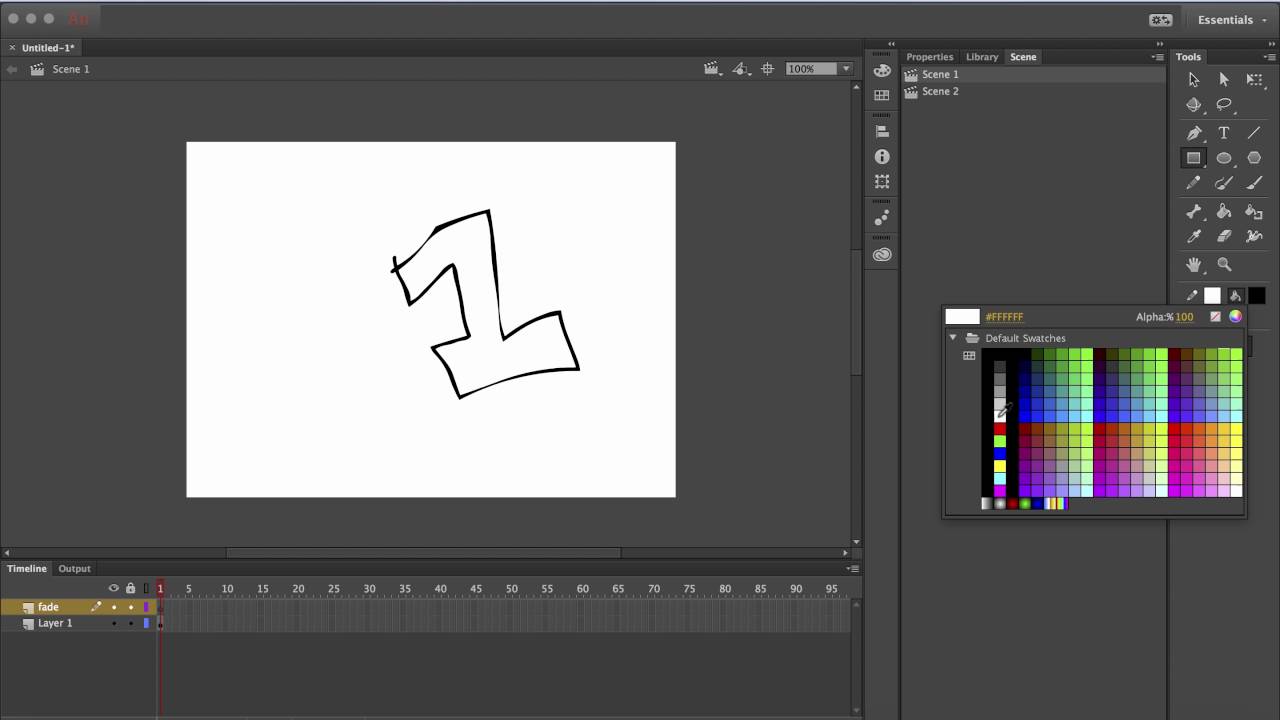Viewport: 1280px width, 720px height.
Task: Open the Color panel palette icon
Action: (x=882, y=70)
